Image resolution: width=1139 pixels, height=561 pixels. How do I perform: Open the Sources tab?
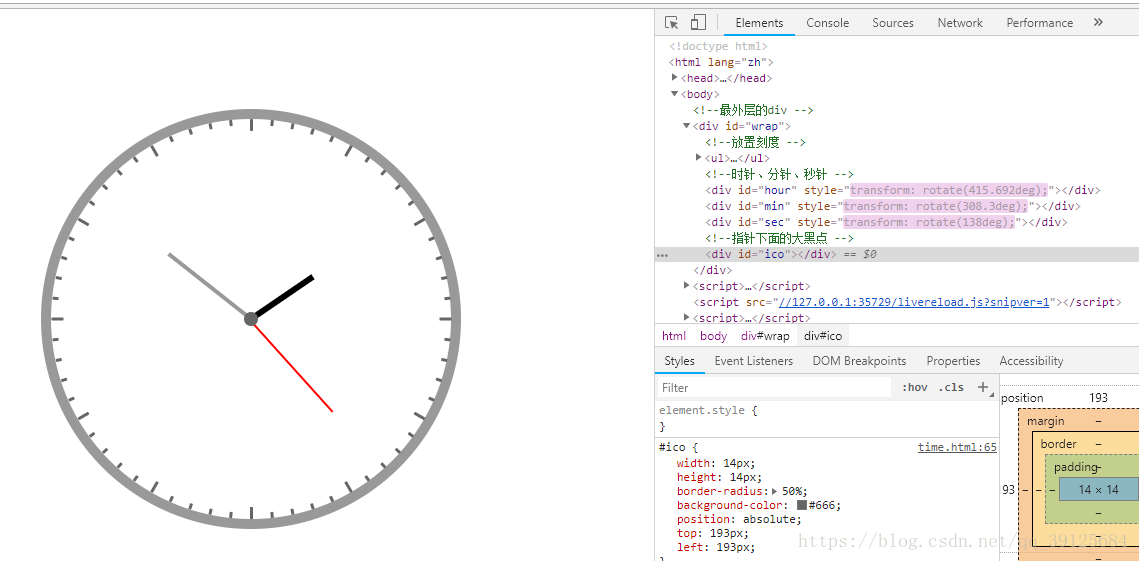tap(893, 23)
